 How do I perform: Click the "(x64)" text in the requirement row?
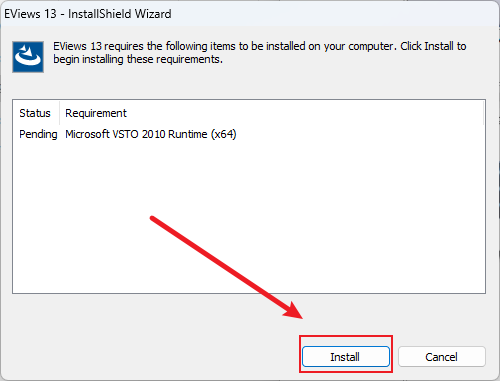pyautogui.click(x=223, y=134)
